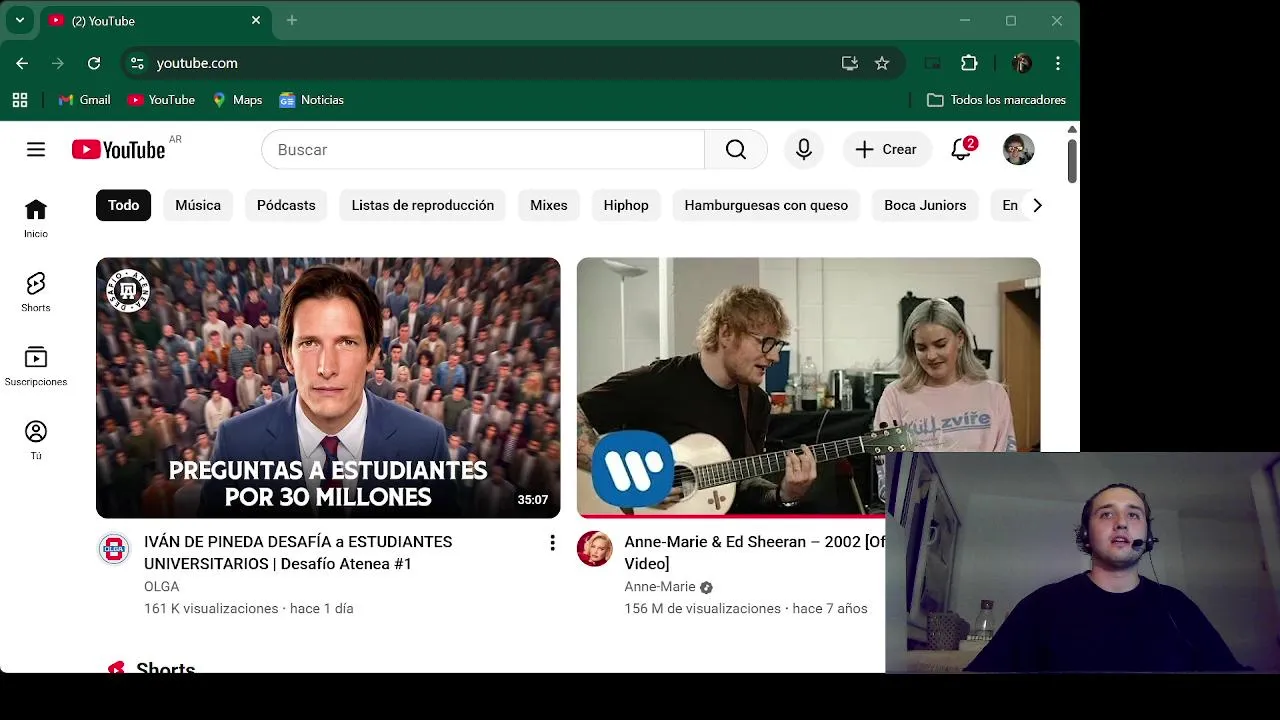Open the Gmail bookmark

tap(84, 100)
